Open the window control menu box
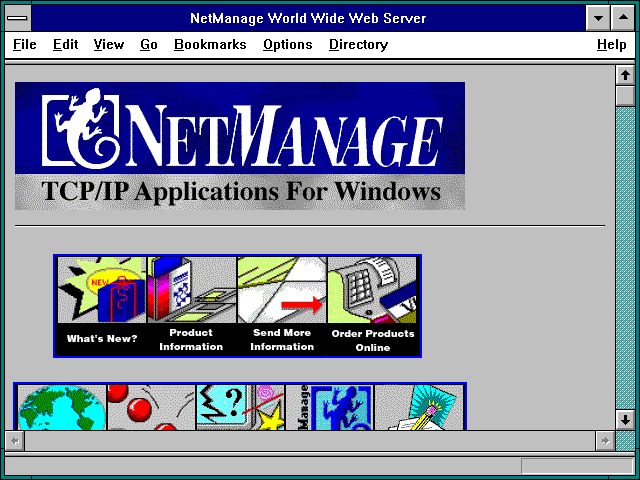 click(x=18, y=18)
